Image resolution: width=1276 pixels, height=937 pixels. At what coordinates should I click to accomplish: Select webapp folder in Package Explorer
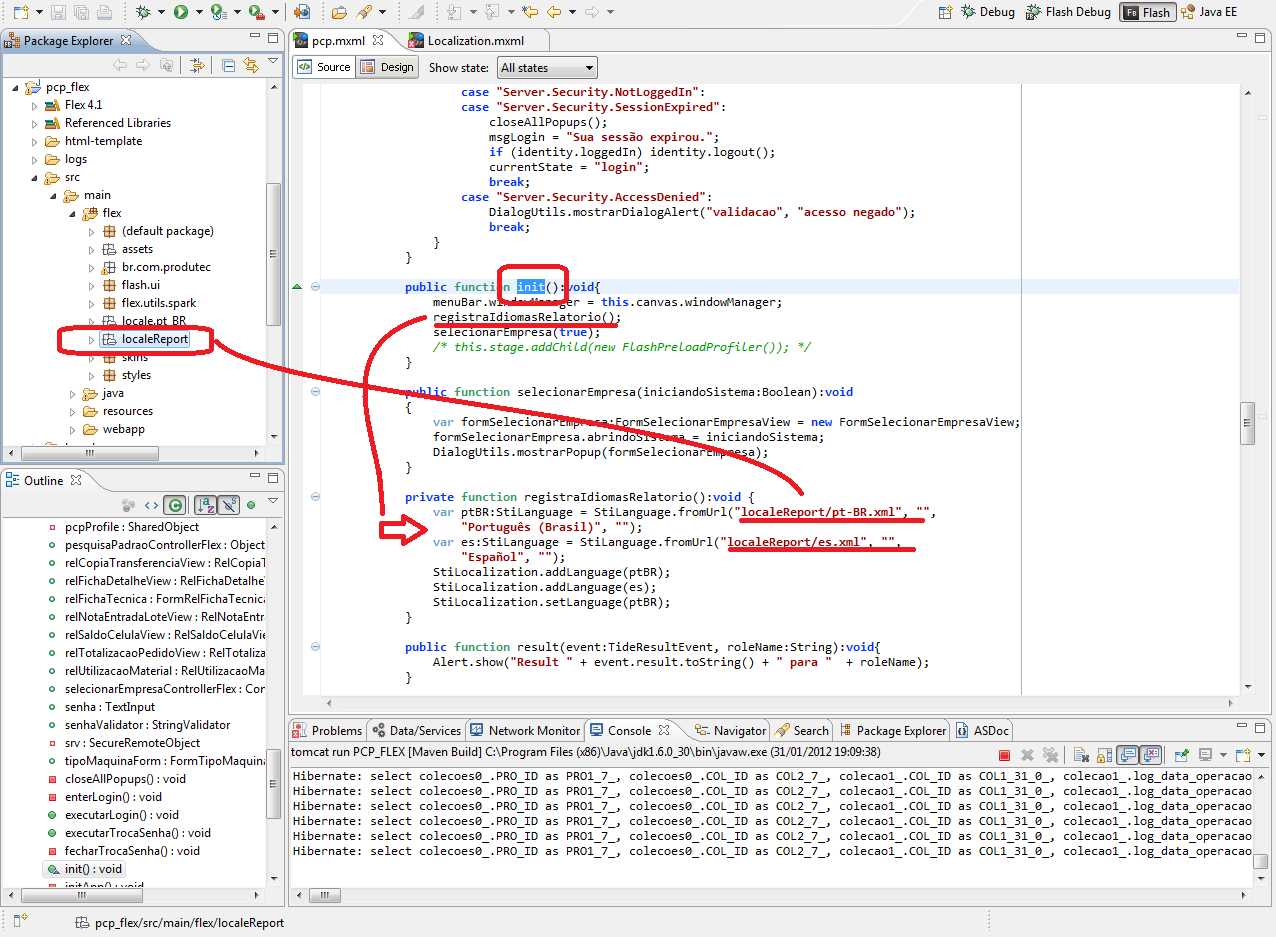coord(123,429)
